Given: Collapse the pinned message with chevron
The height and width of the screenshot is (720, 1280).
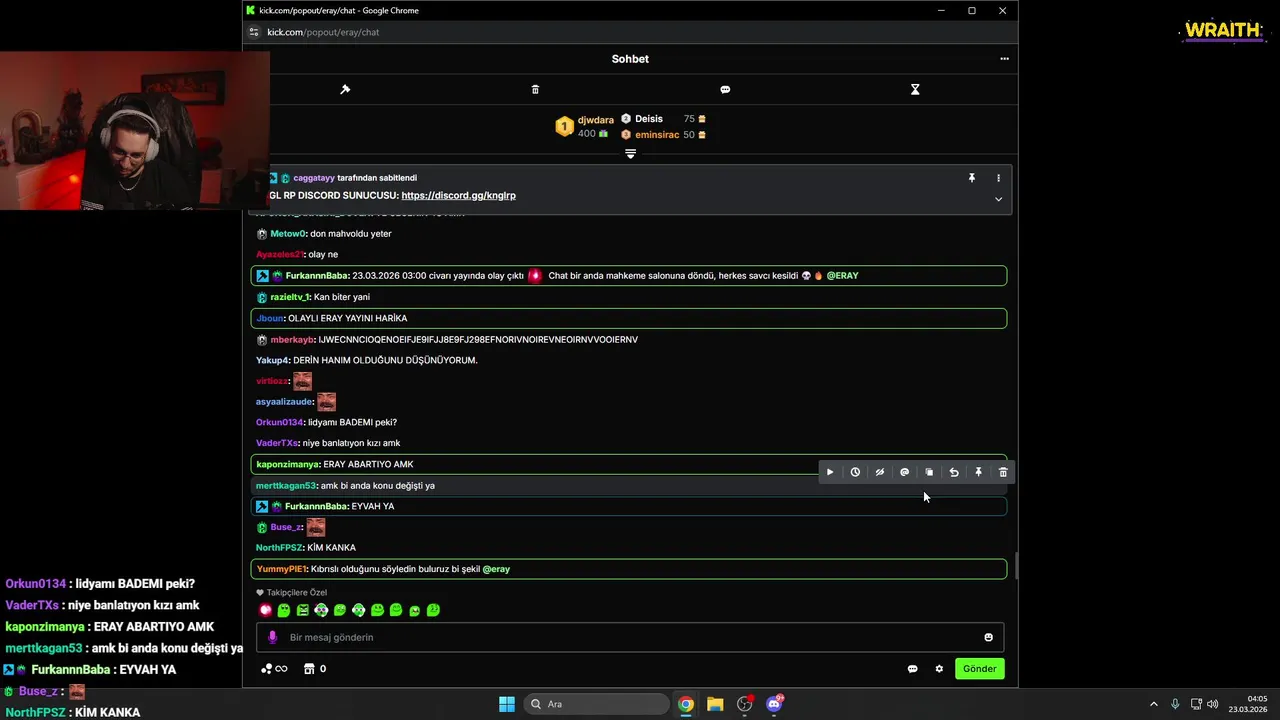Looking at the screenshot, I should point(998,199).
